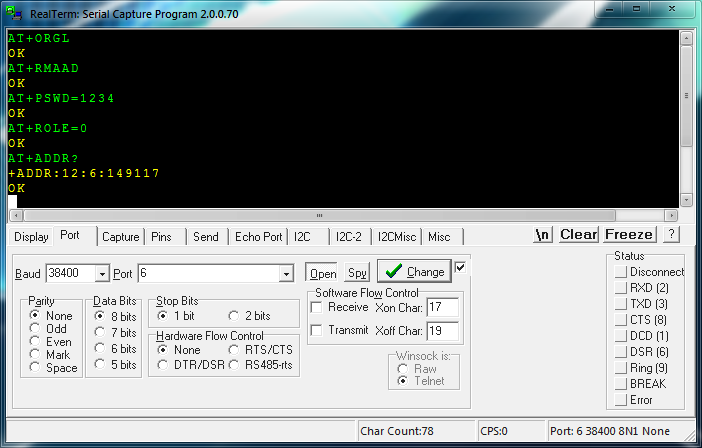Expand the Baud rate dropdown
The width and height of the screenshot is (702, 448).
[101, 273]
